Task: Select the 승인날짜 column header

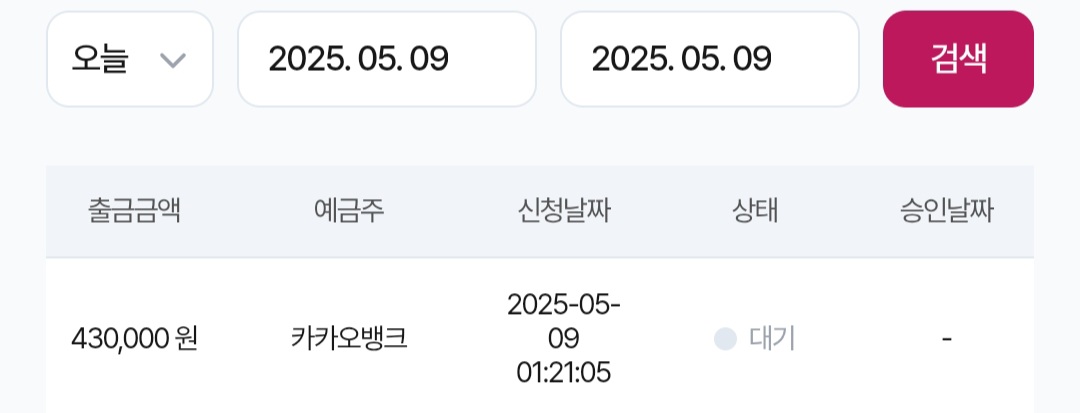Action: (946, 211)
